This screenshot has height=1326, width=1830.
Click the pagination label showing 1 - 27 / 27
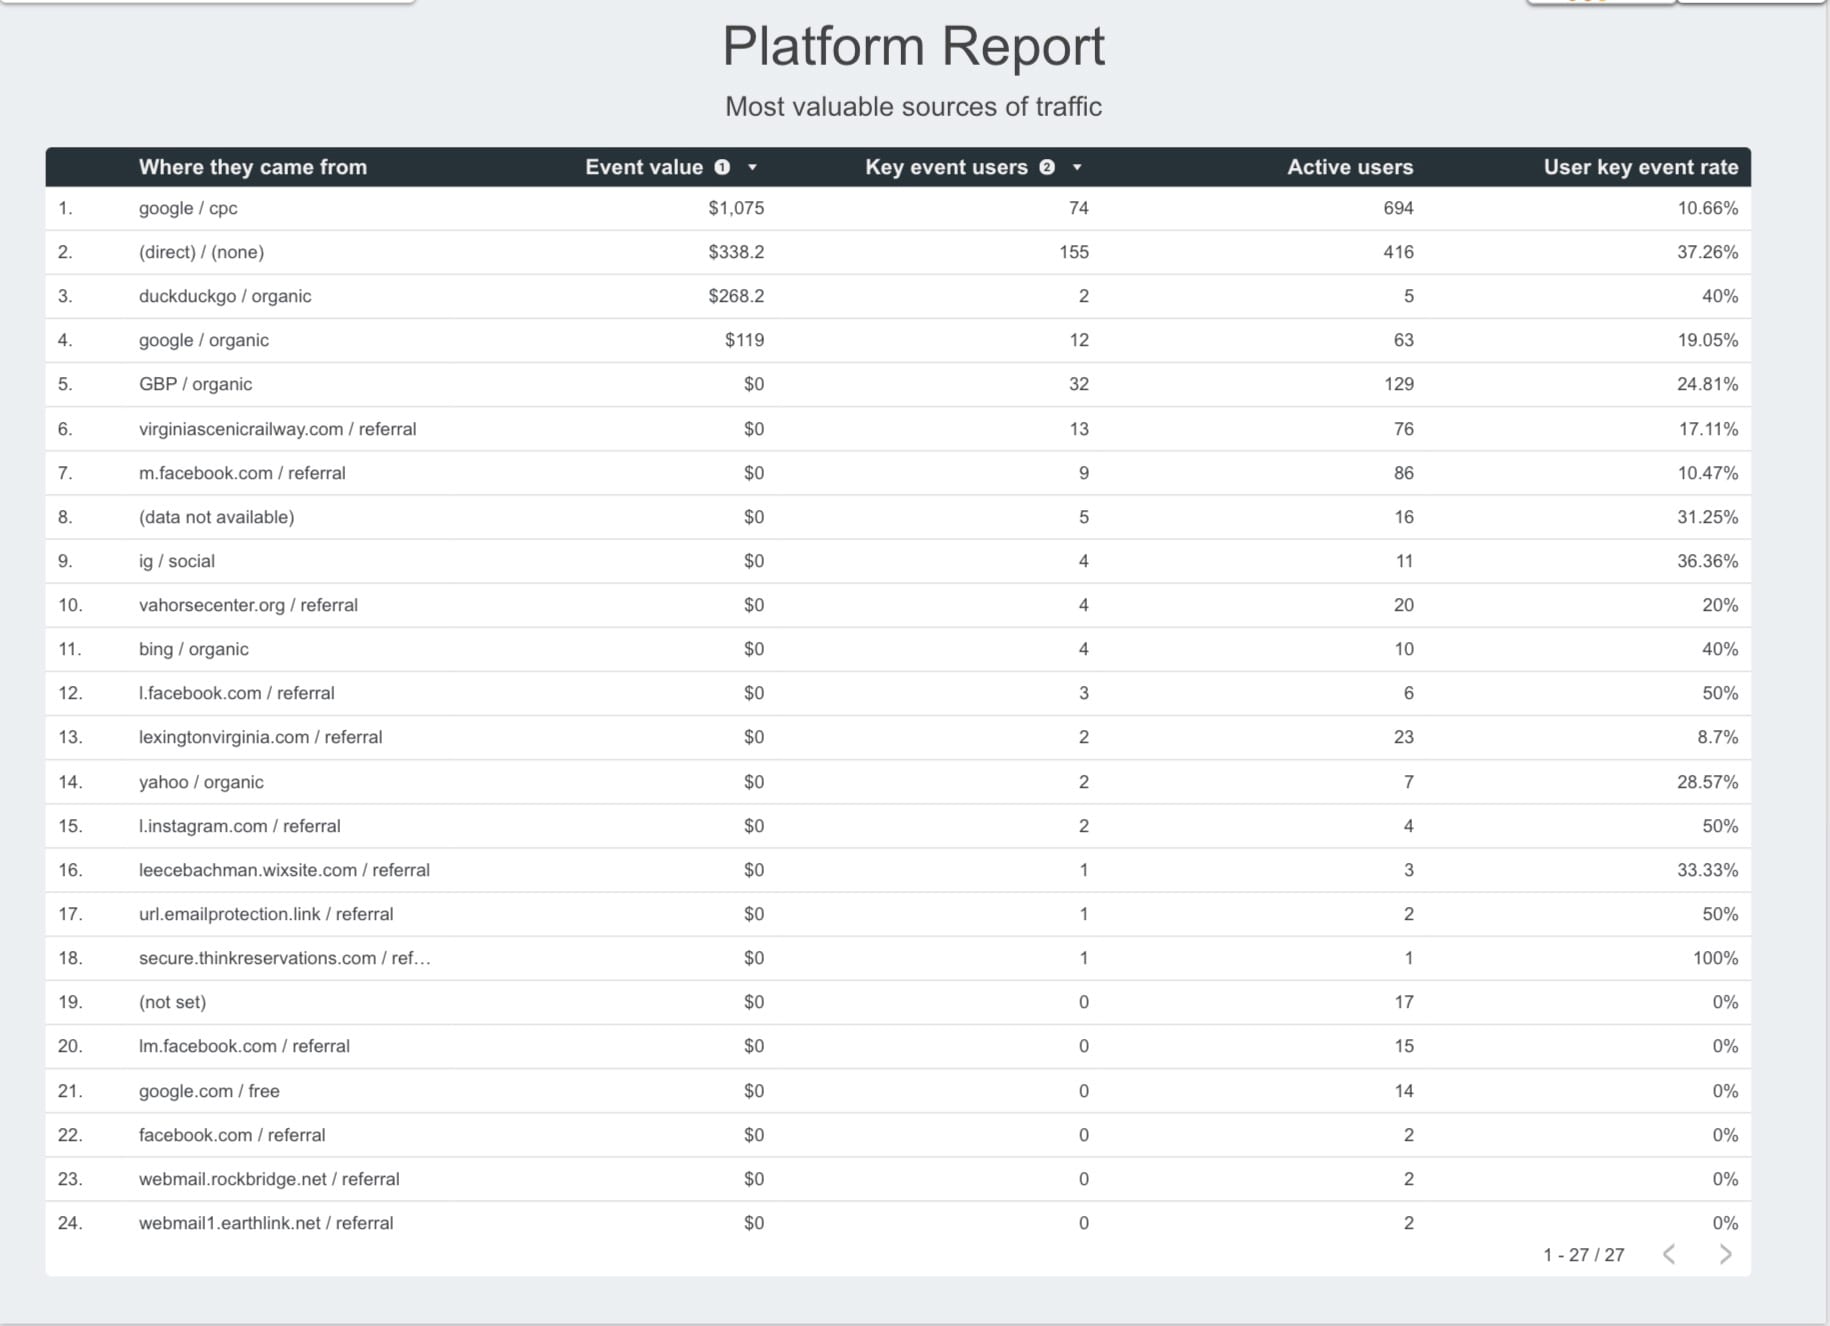tap(1582, 1253)
